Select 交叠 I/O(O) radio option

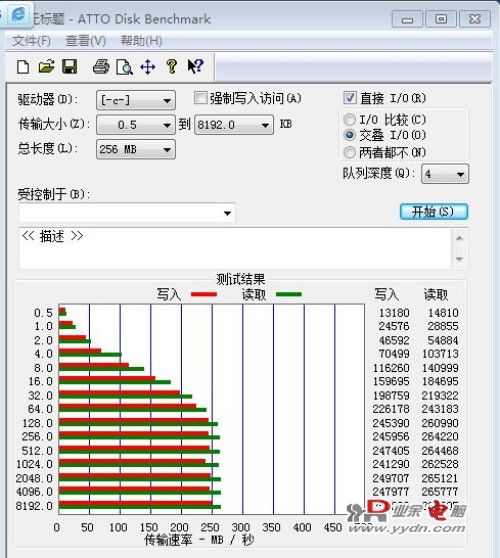click(x=349, y=135)
